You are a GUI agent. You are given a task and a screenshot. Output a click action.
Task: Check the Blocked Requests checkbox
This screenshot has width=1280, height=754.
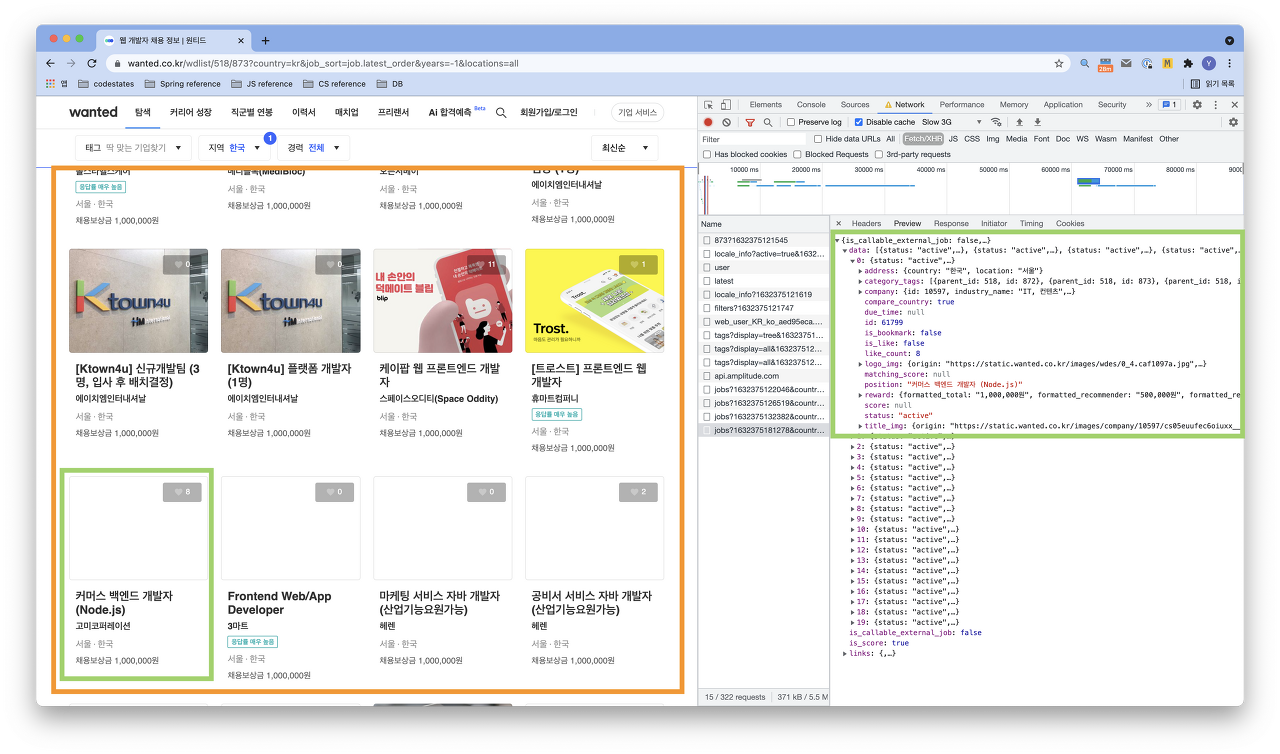797,155
